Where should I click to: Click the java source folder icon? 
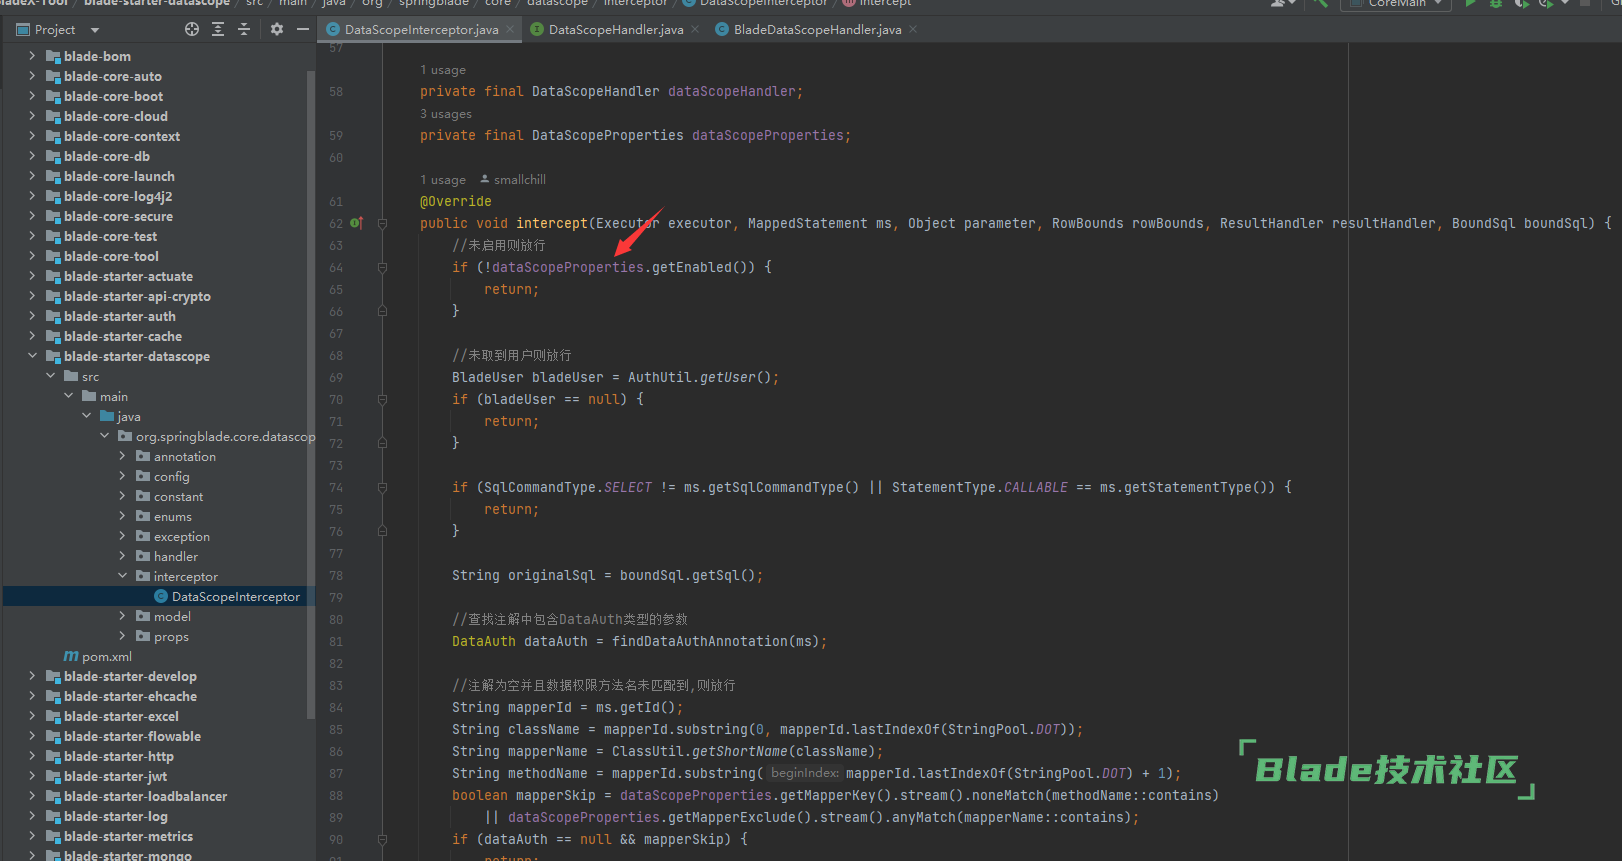tap(107, 417)
